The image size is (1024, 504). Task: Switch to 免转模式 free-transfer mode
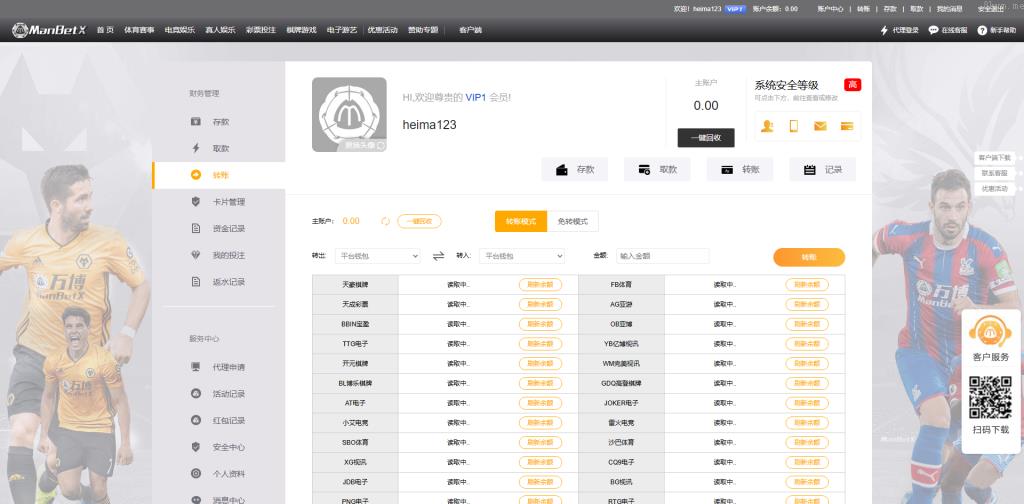point(573,221)
